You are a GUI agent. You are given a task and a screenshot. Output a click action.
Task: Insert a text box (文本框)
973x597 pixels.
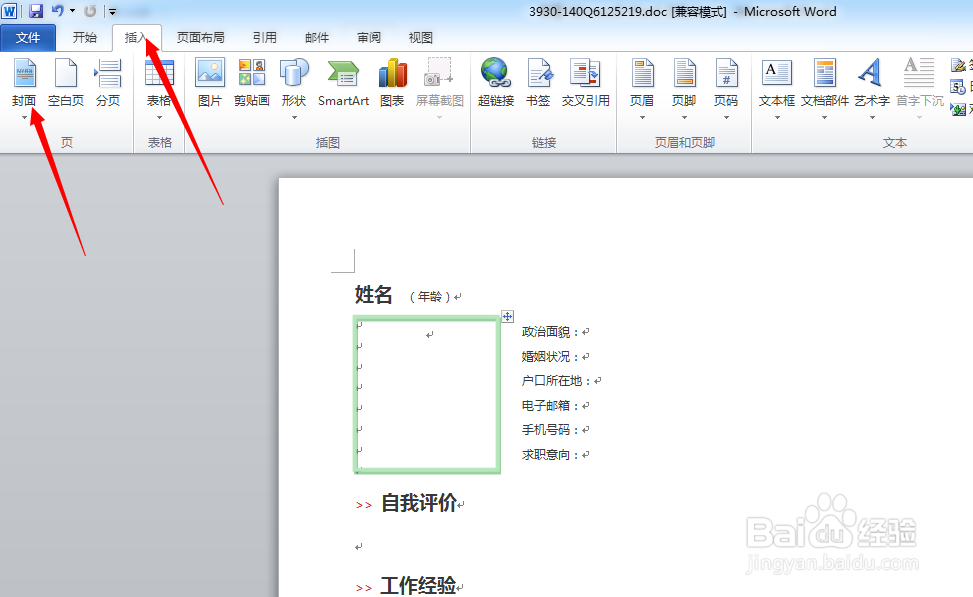777,83
